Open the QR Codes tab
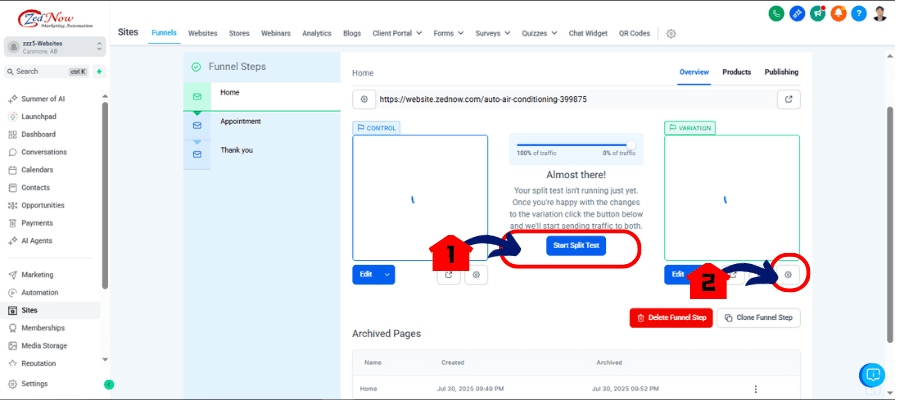Viewport: 900px width, 400px height. tap(634, 33)
